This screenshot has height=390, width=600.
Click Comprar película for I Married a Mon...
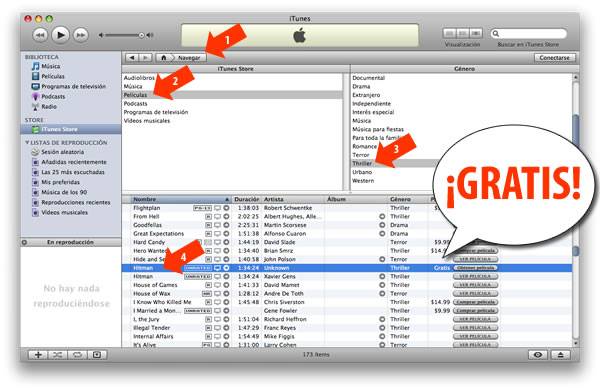(475, 310)
